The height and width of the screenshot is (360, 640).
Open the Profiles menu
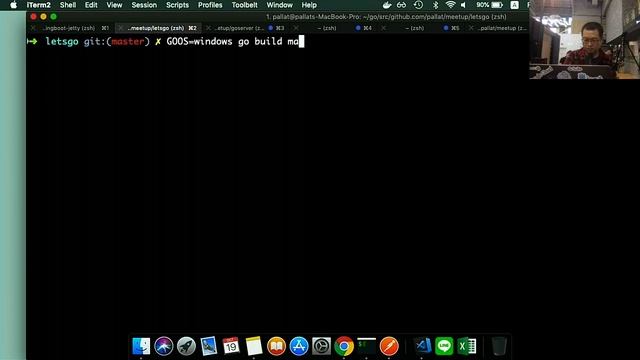[x=210, y=5]
